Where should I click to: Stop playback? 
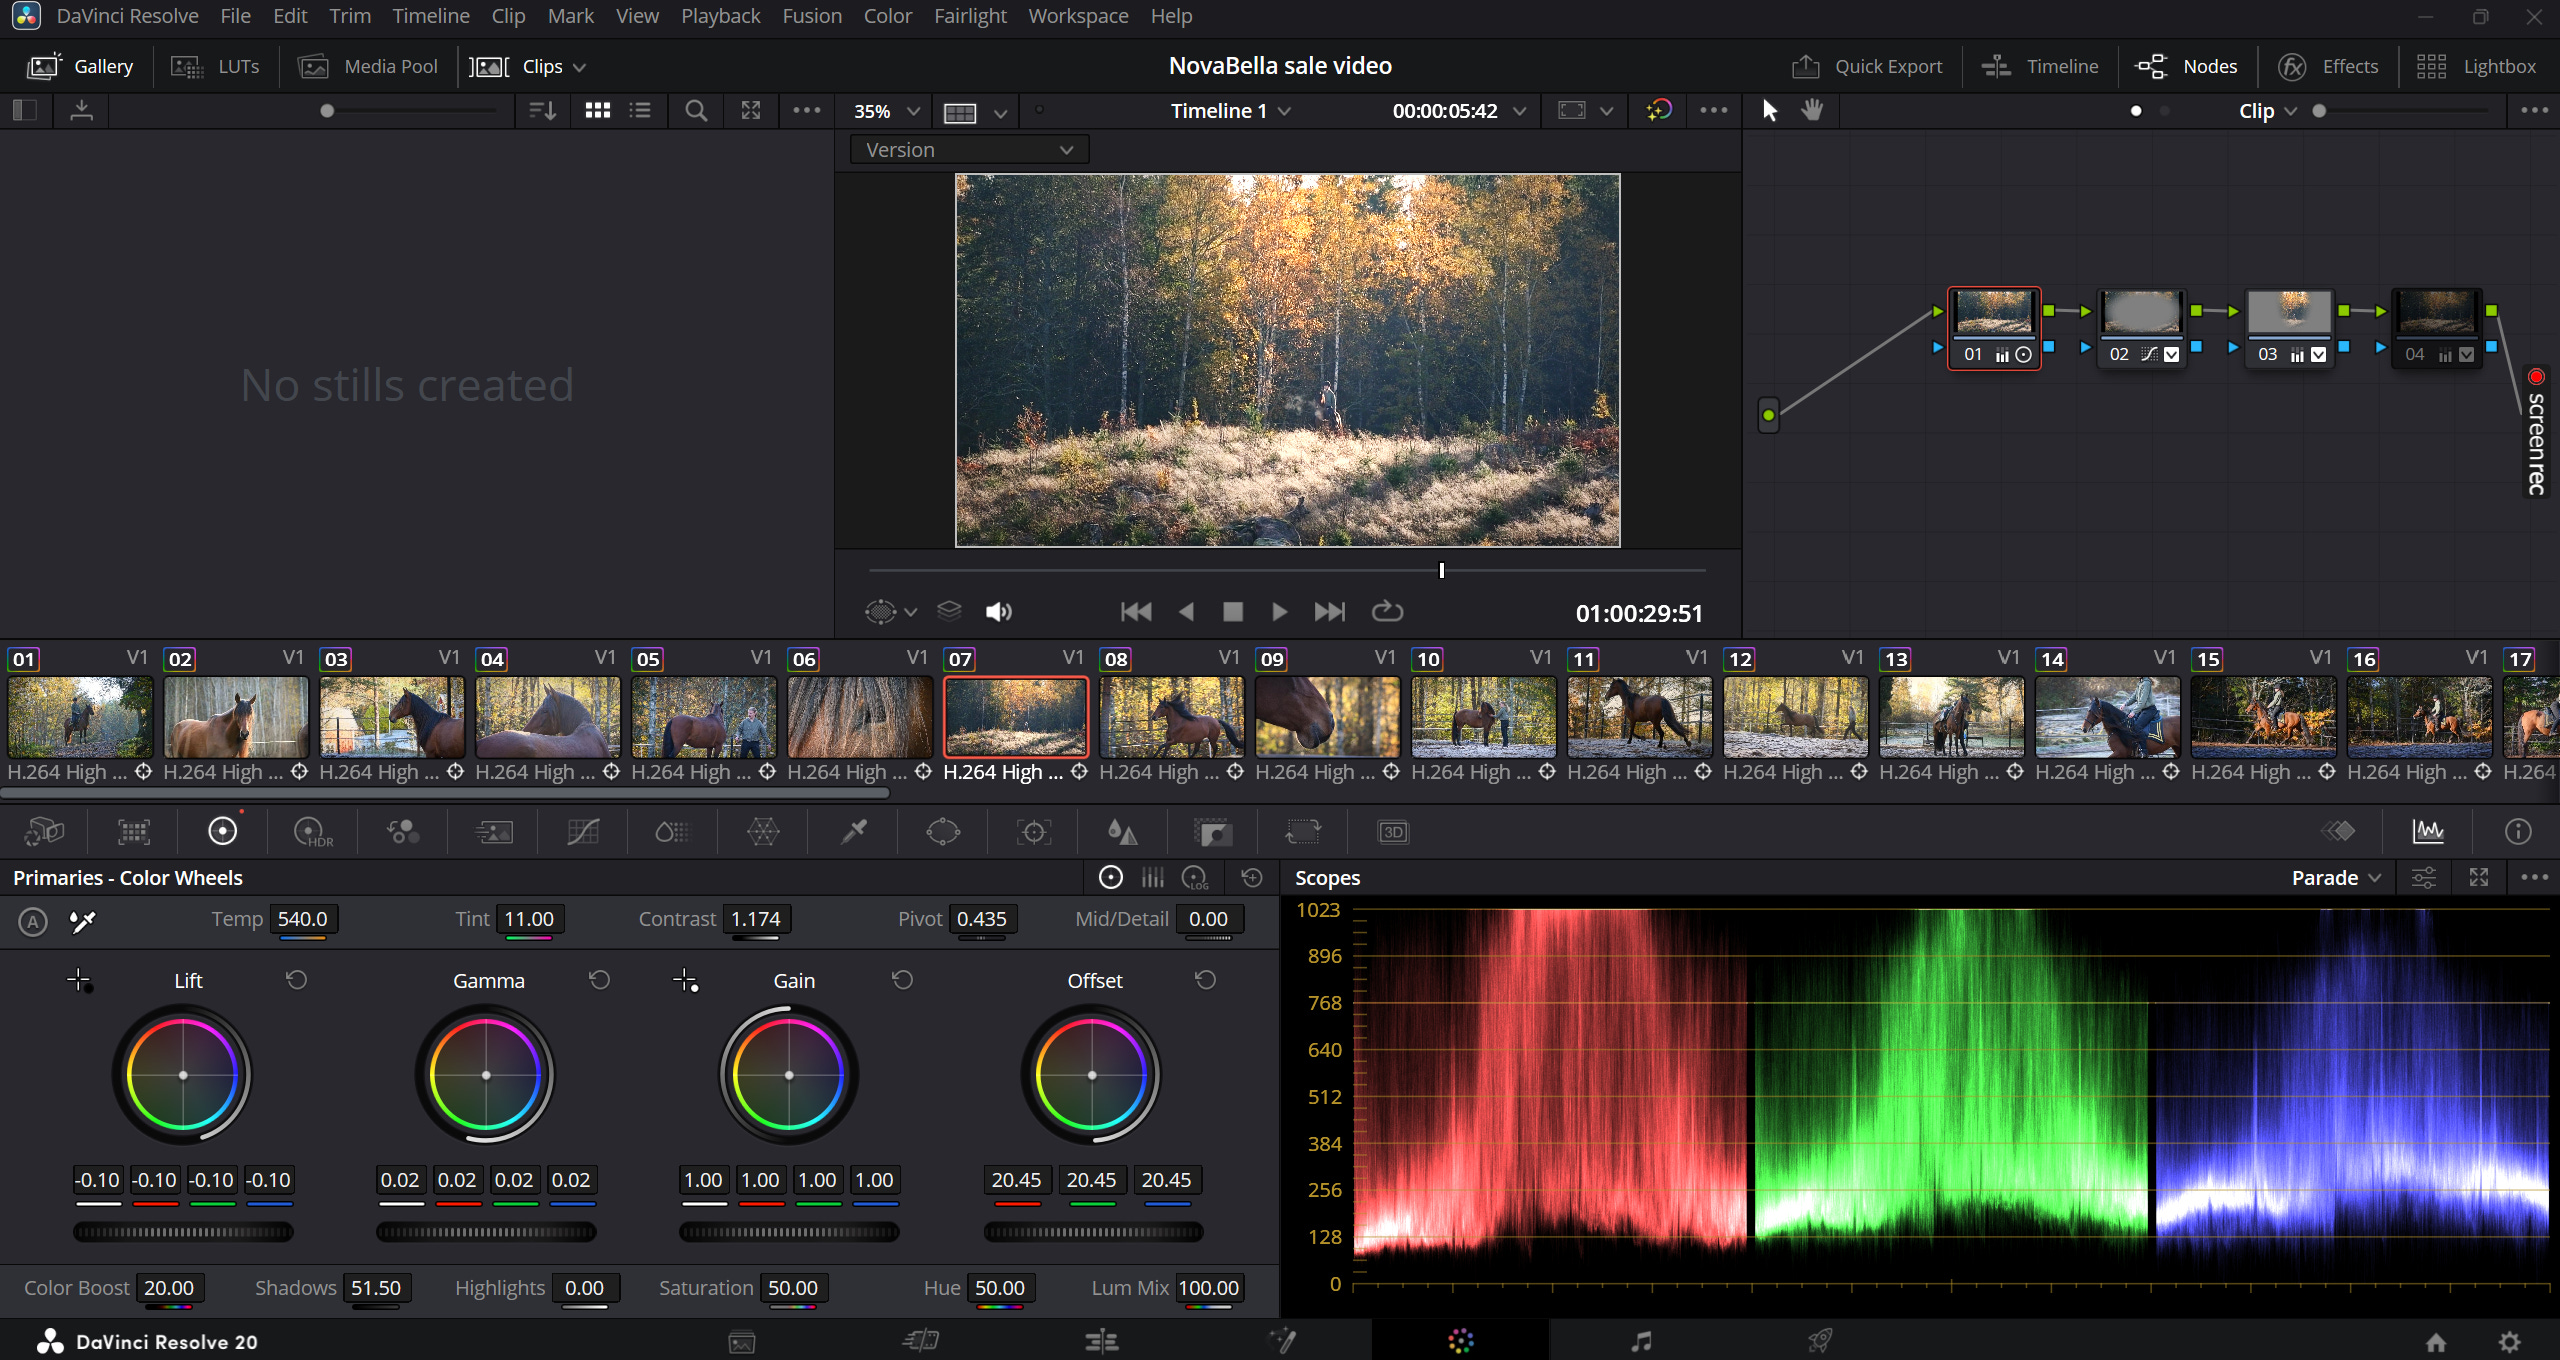point(1233,612)
